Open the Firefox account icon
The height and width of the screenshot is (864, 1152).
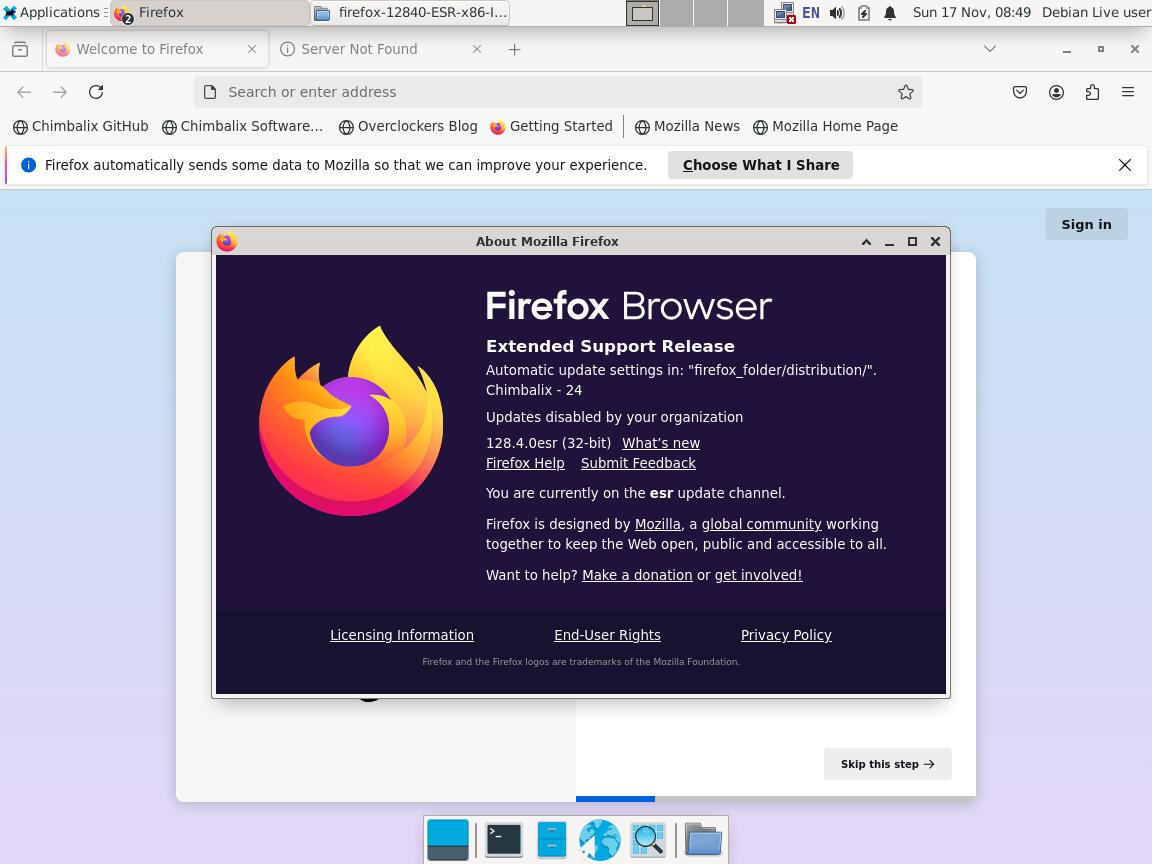[x=1056, y=92]
